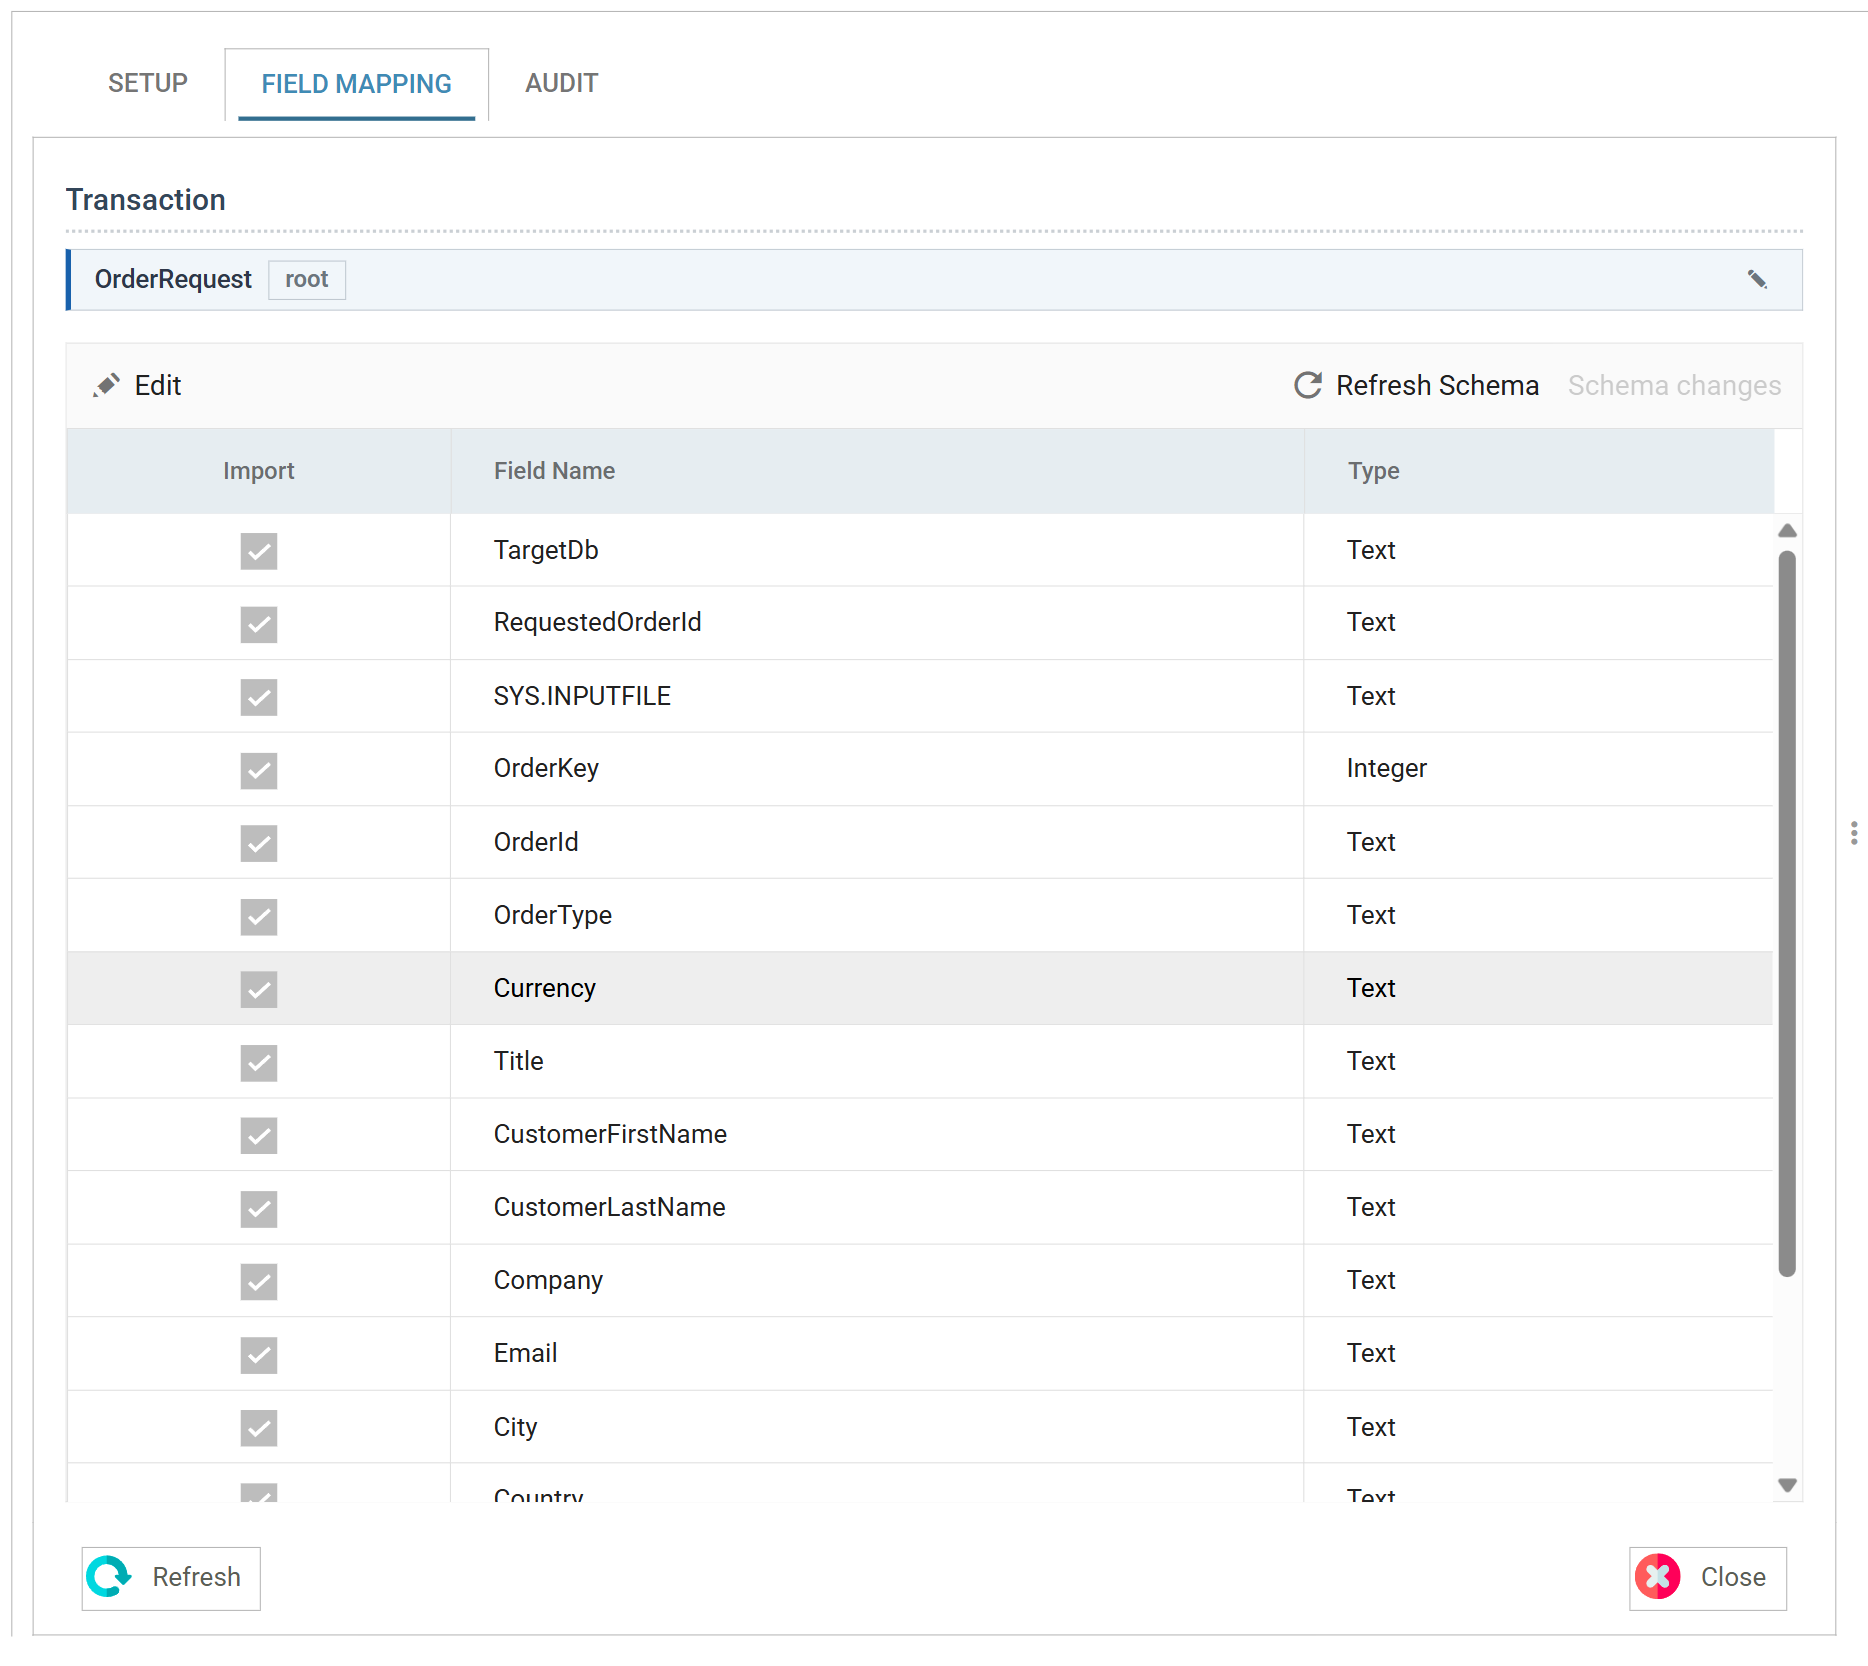Click the Refresh Schema label

pos(1437,385)
